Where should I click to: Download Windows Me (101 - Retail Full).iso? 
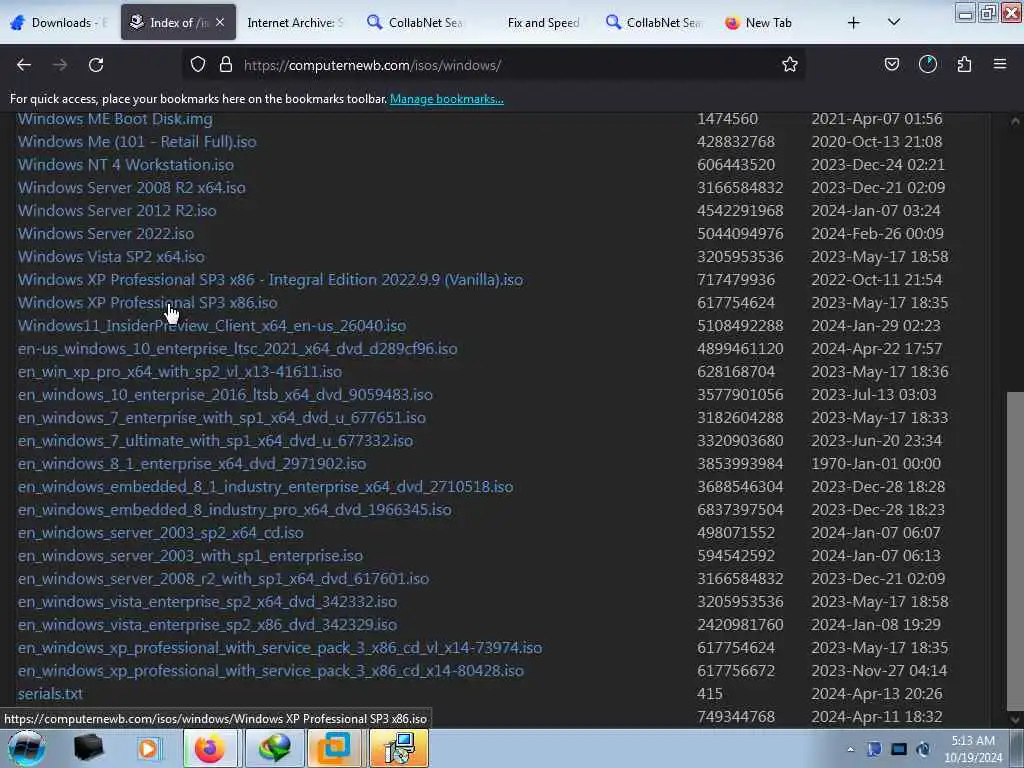click(x=137, y=142)
